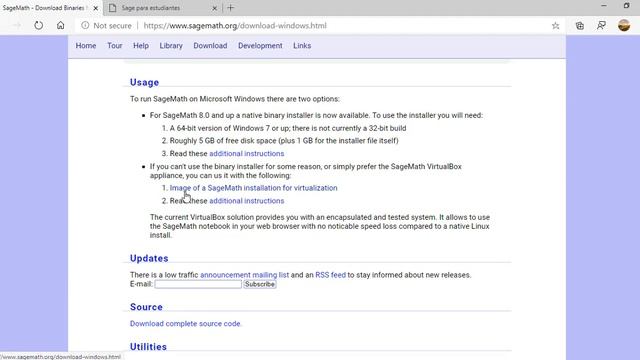Open Image of a SageMath installation for virtualization
This screenshot has width=640, height=360.
[253, 188]
